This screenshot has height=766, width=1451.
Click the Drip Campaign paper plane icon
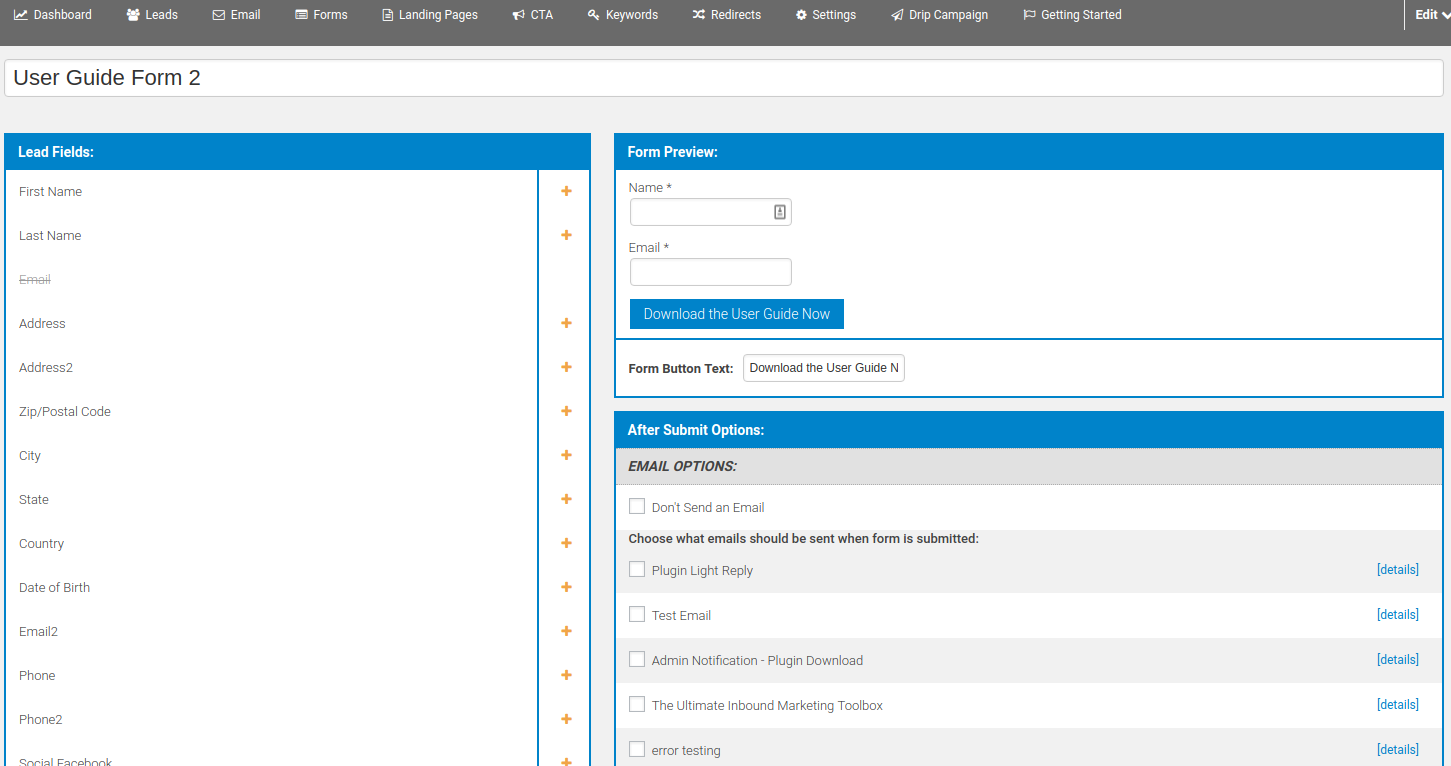point(897,15)
